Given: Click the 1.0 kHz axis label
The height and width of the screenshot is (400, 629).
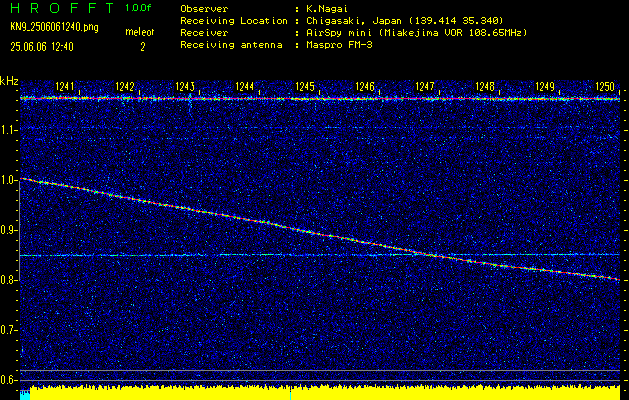Looking at the screenshot, I should pyautogui.click(x=7, y=180).
